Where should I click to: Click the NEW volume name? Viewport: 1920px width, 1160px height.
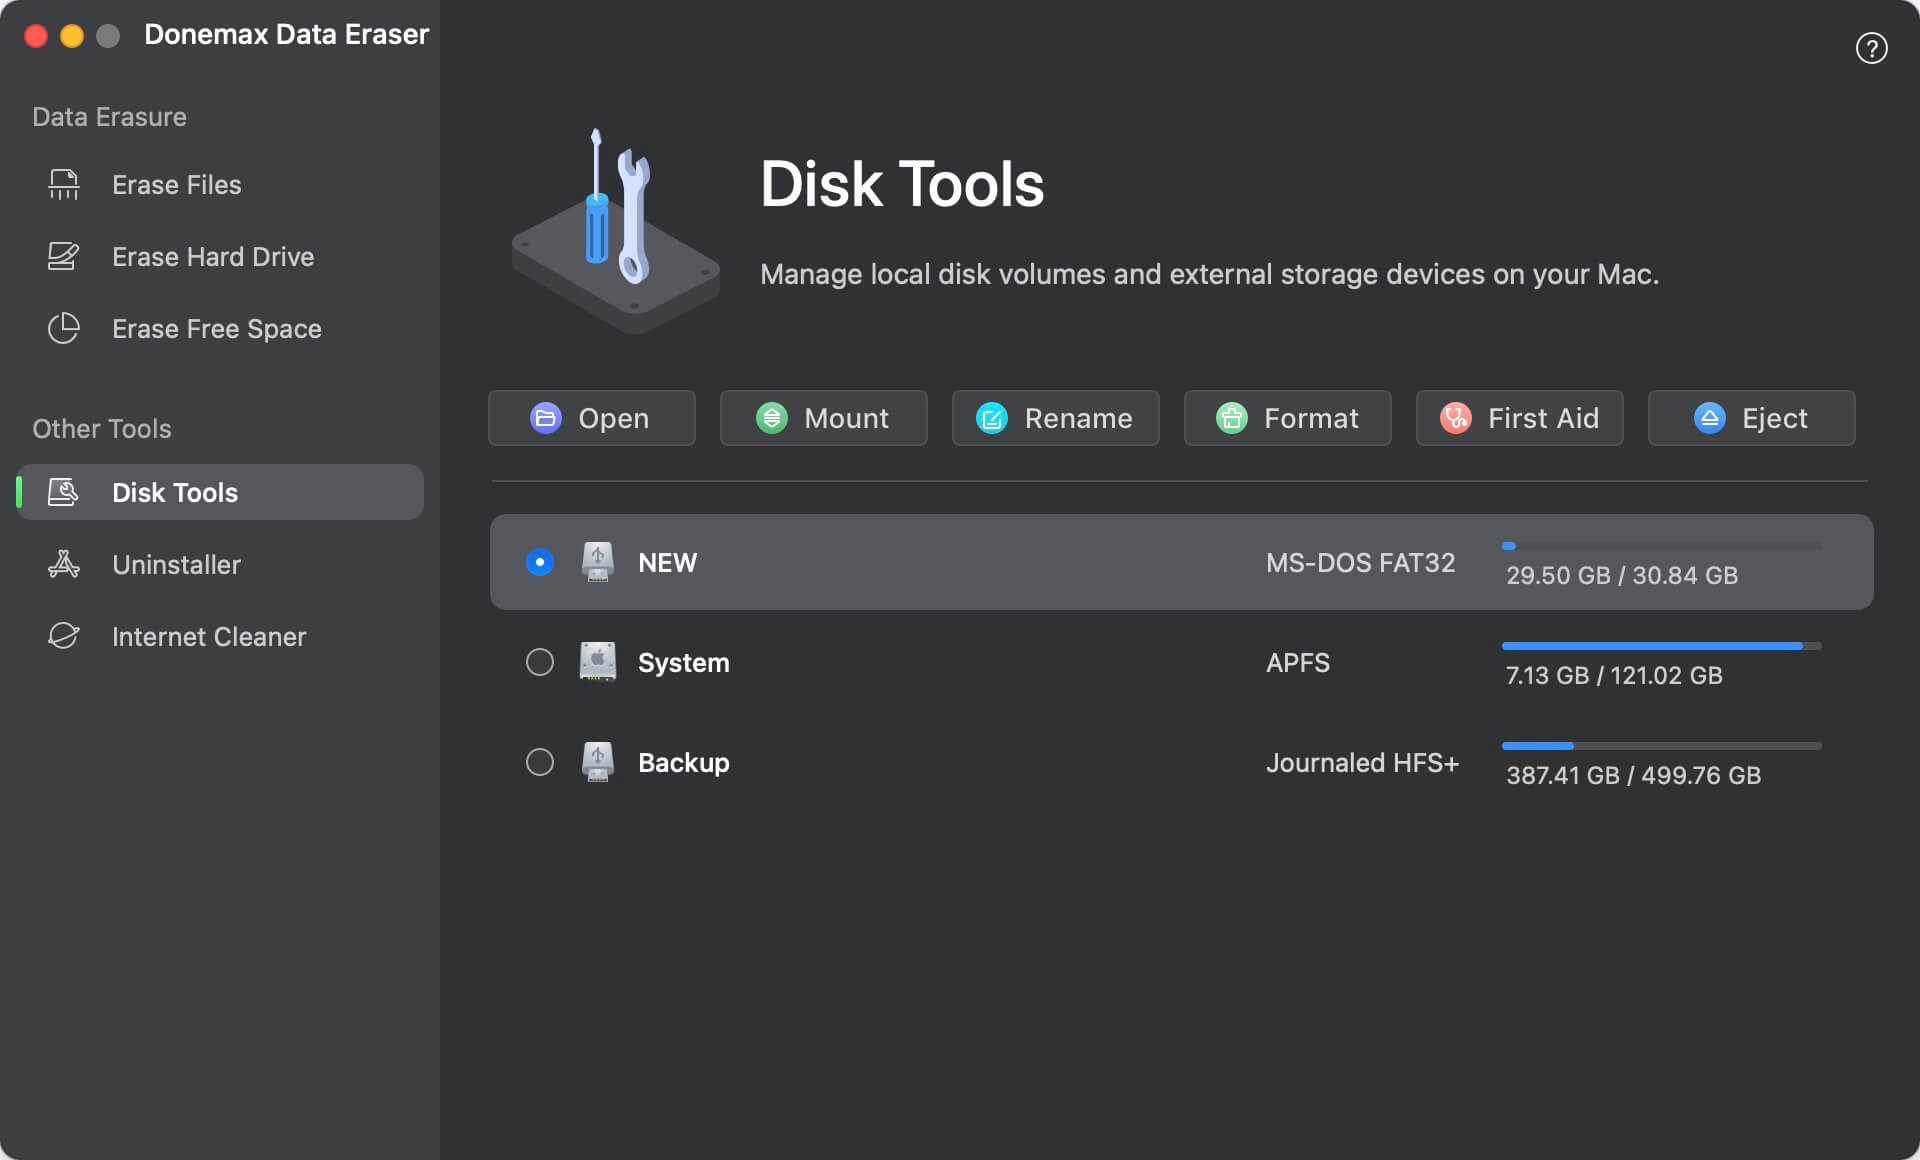click(x=667, y=563)
